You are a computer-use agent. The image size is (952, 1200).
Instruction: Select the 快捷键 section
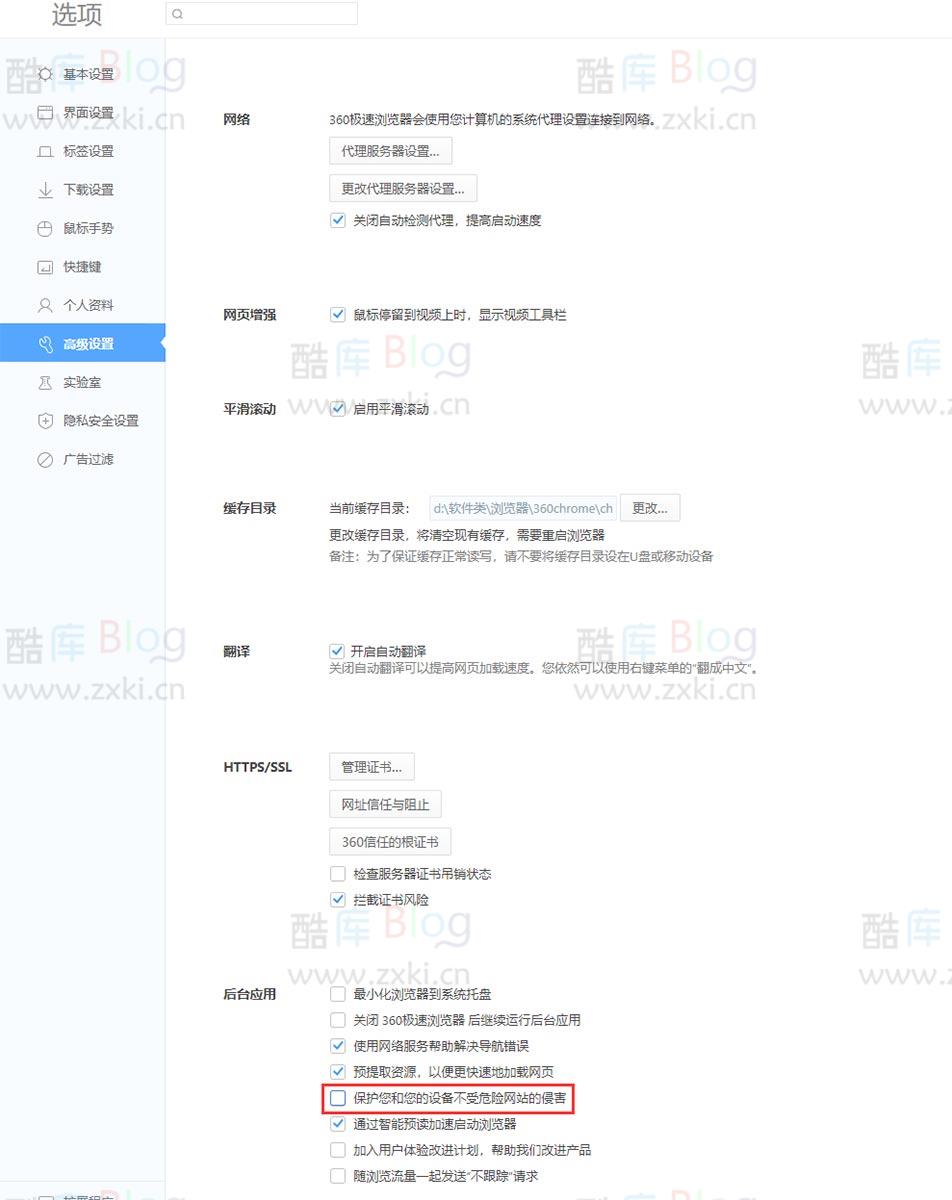click(x=85, y=266)
